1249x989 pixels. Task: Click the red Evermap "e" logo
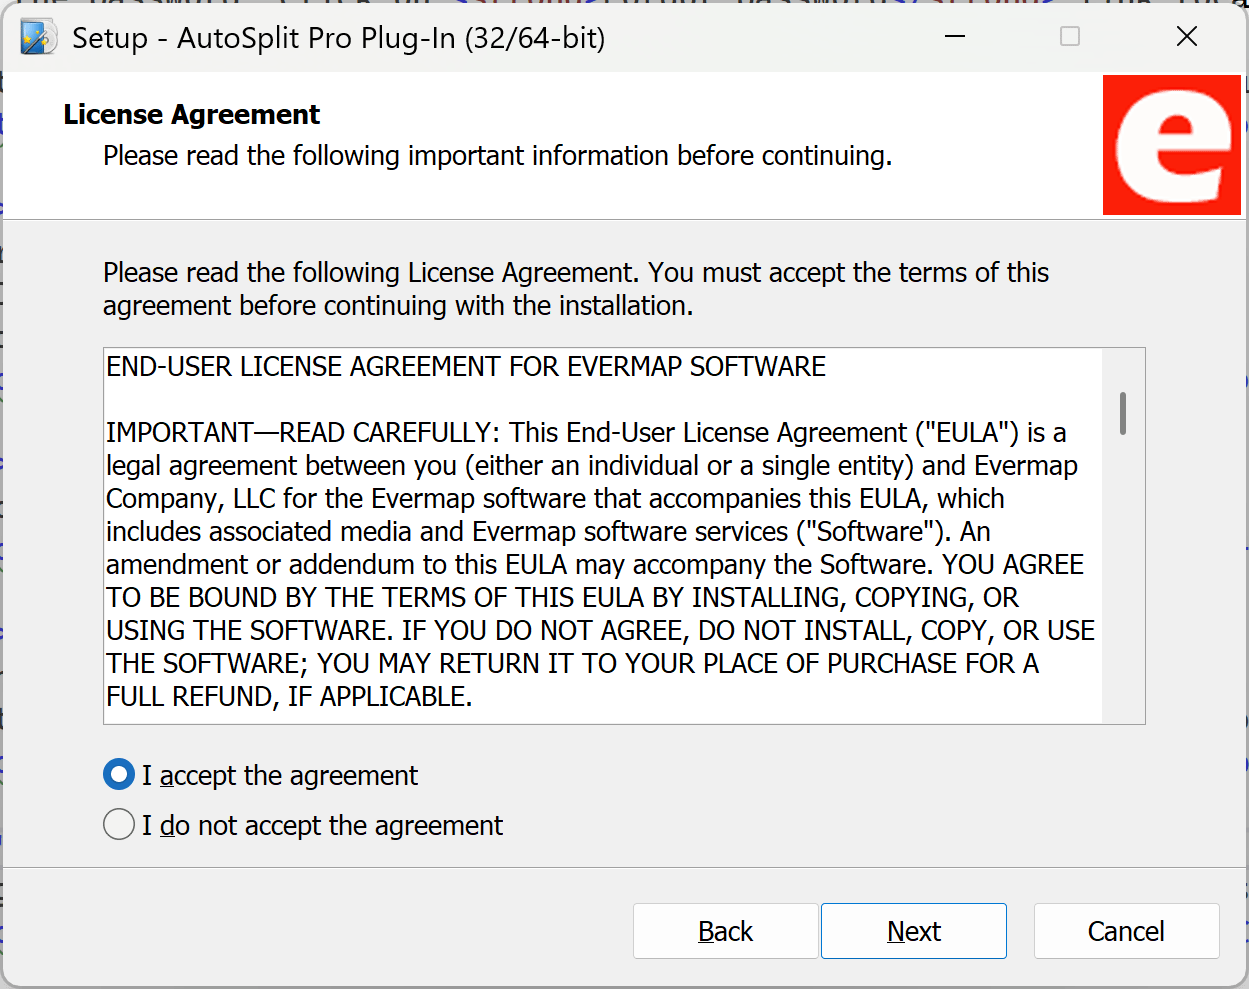pyautogui.click(x=1172, y=145)
